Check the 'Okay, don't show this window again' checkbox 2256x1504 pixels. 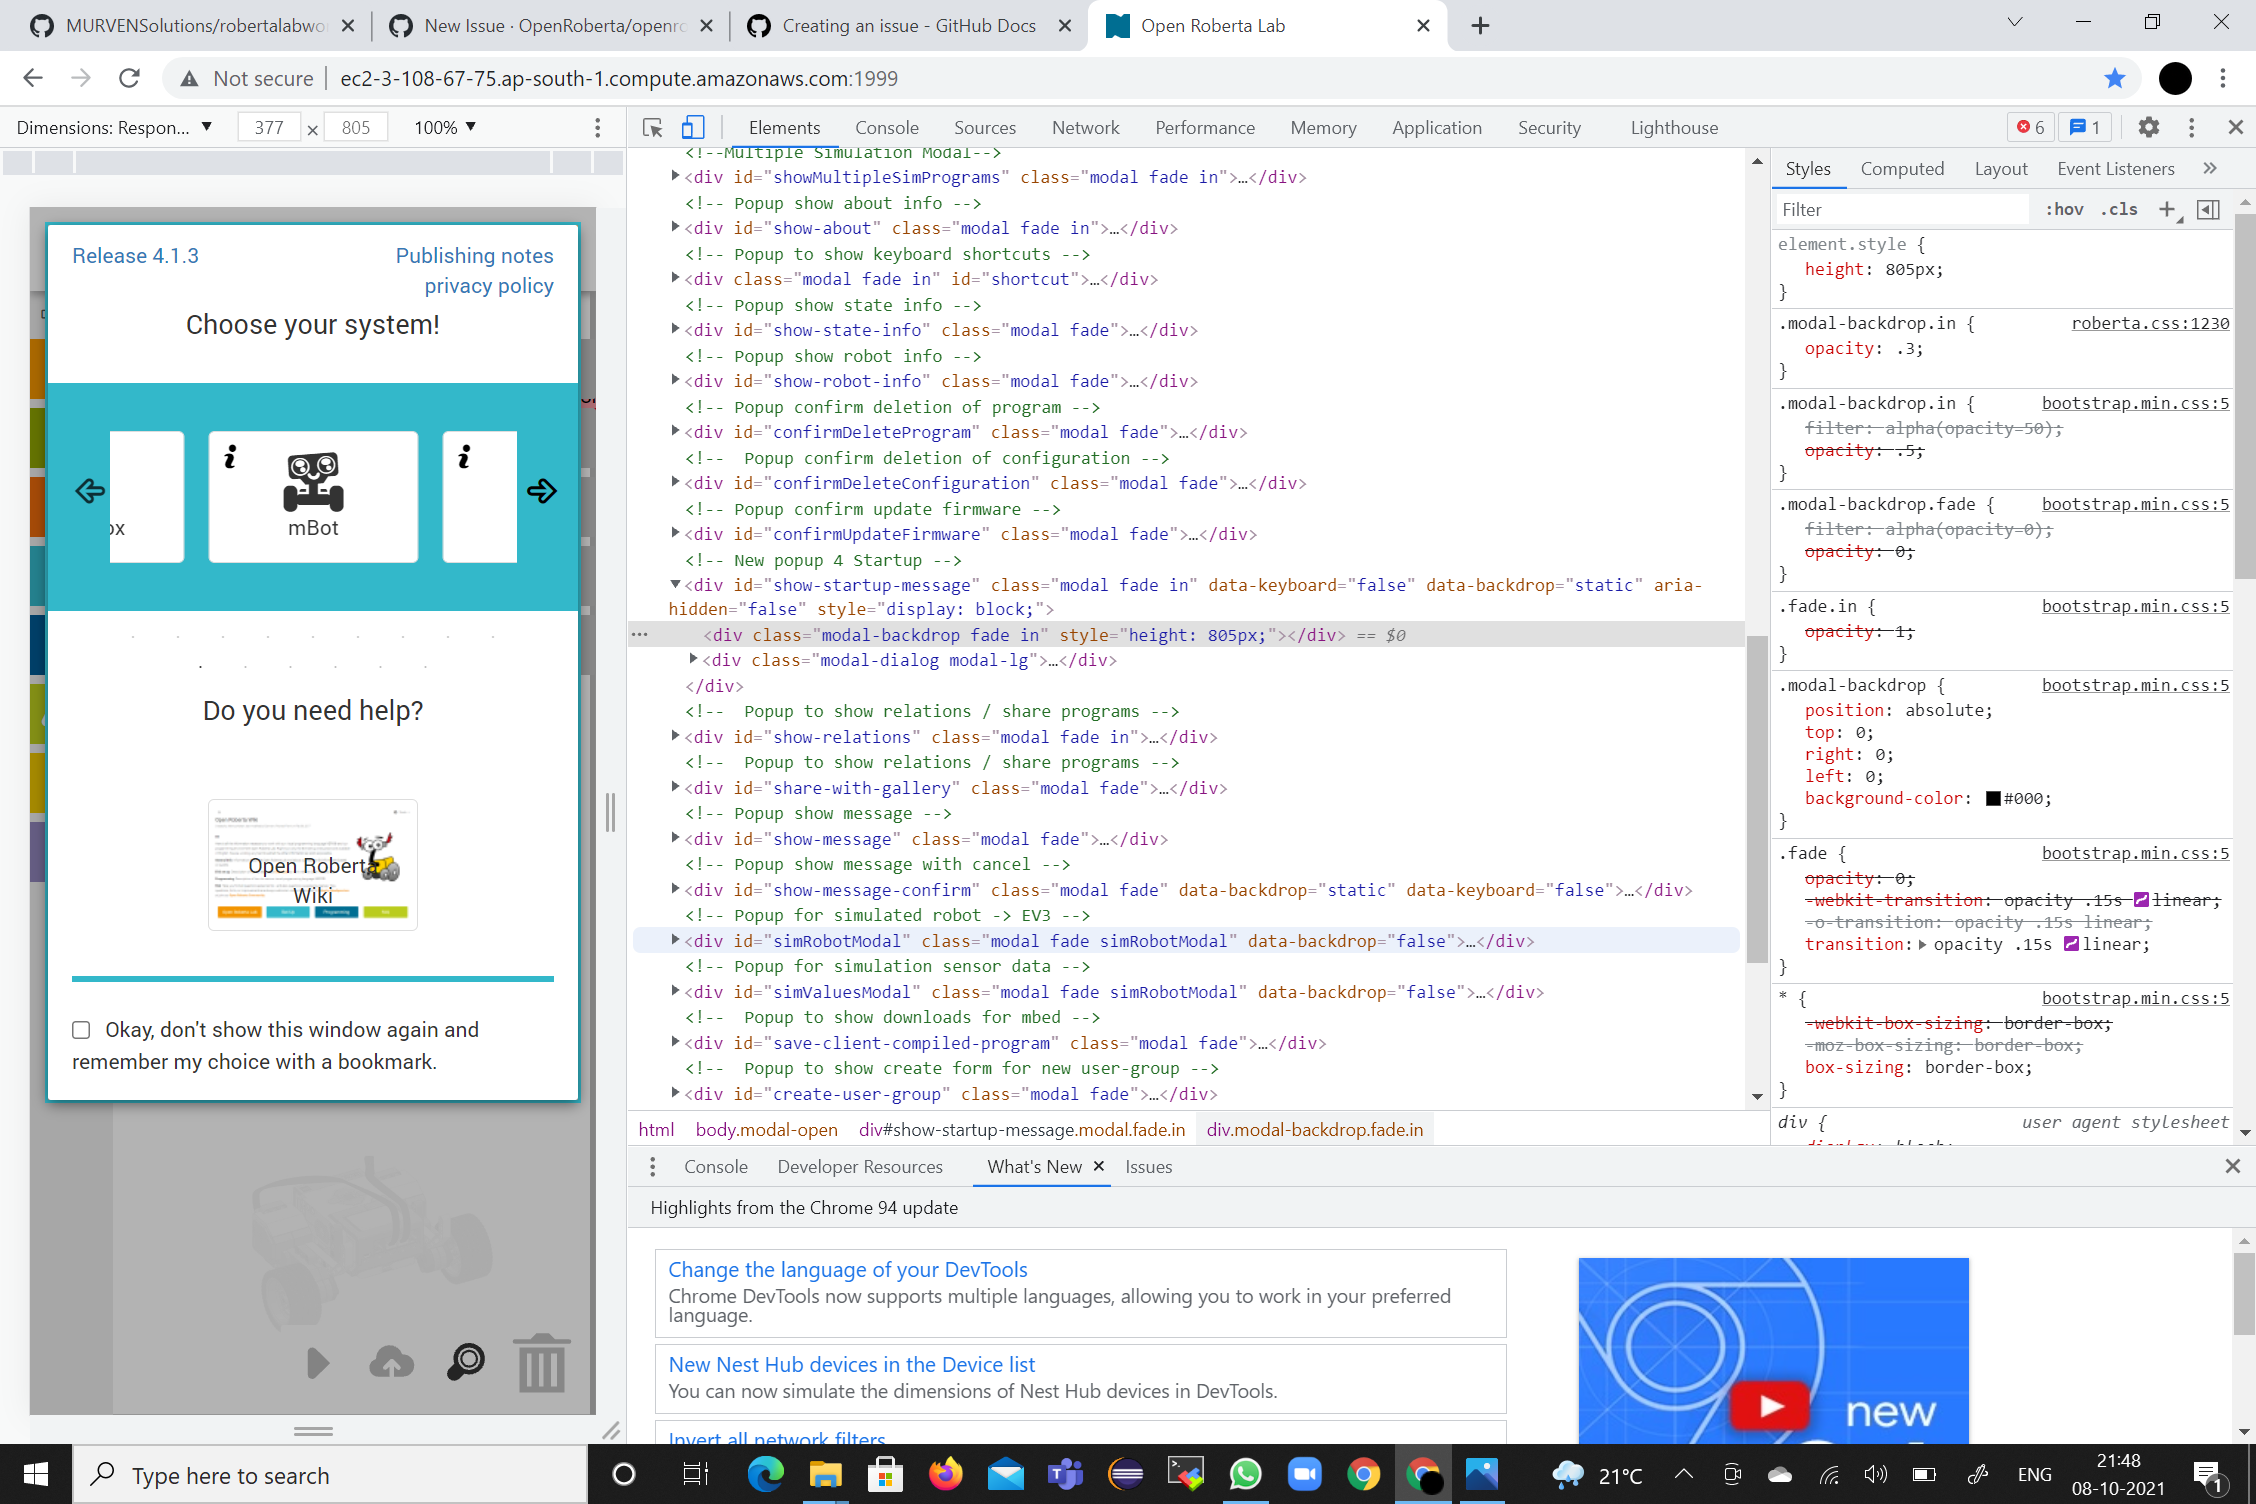tap(81, 1030)
